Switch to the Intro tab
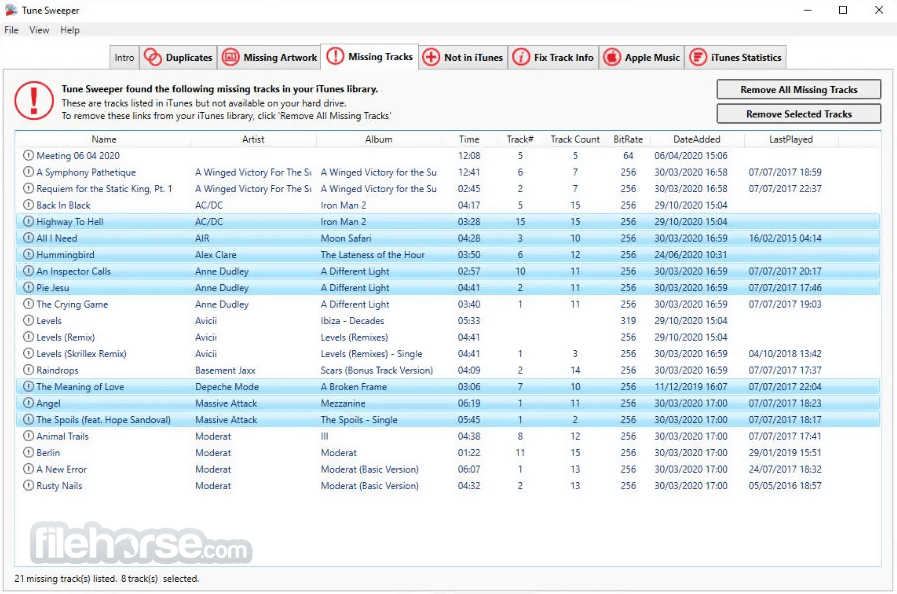897x594 pixels. coord(124,57)
